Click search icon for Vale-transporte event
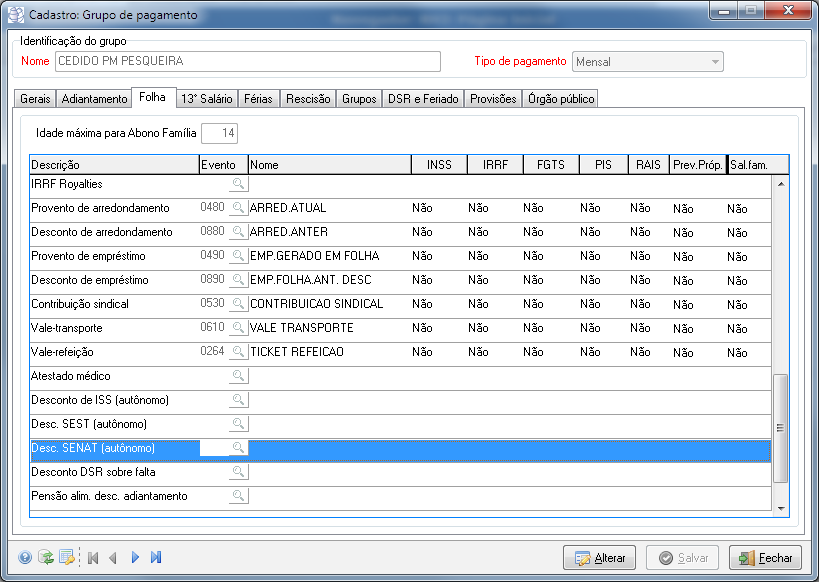Image resolution: width=819 pixels, height=582 pixels. [x=238, y=328]
